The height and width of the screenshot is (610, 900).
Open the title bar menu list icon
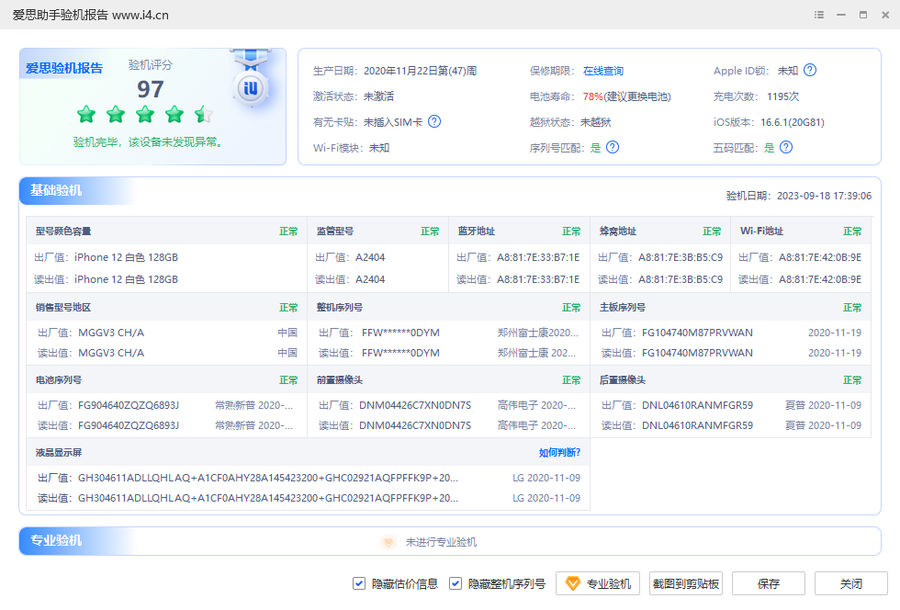(819, 15)
